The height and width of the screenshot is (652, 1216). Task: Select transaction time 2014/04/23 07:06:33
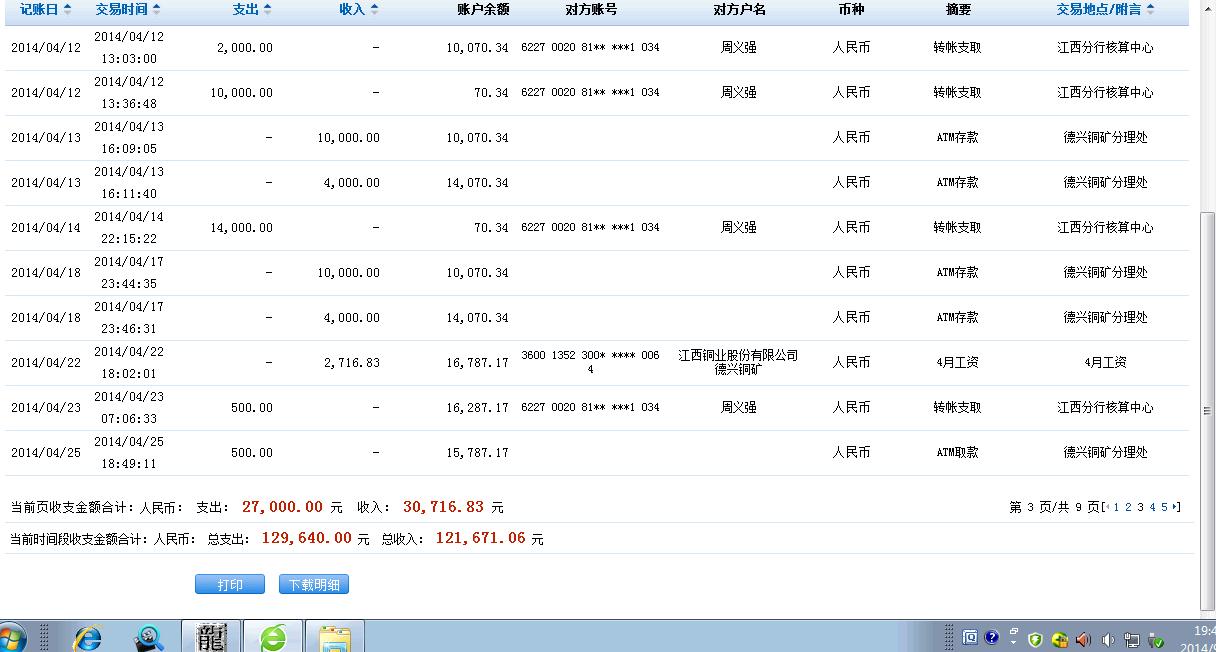point(128,408)
